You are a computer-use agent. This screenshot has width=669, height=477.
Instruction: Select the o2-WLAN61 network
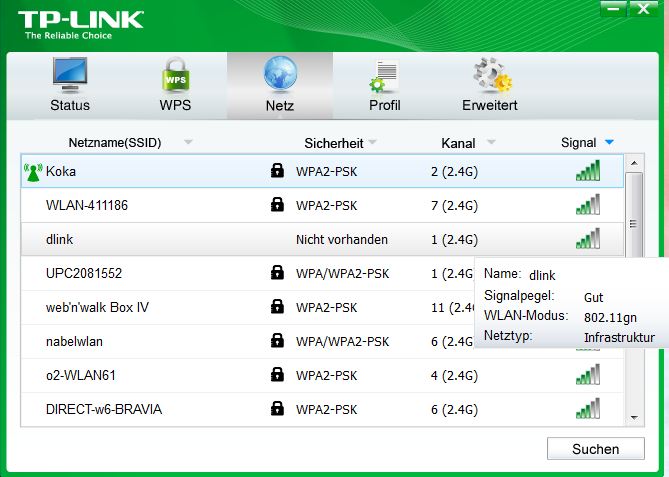(322, 375)
